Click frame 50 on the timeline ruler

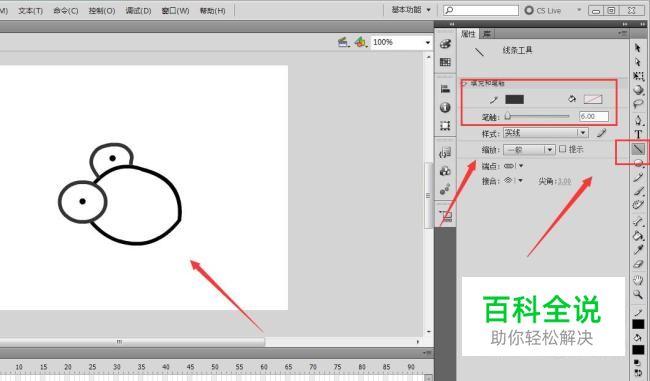[215, 367]
